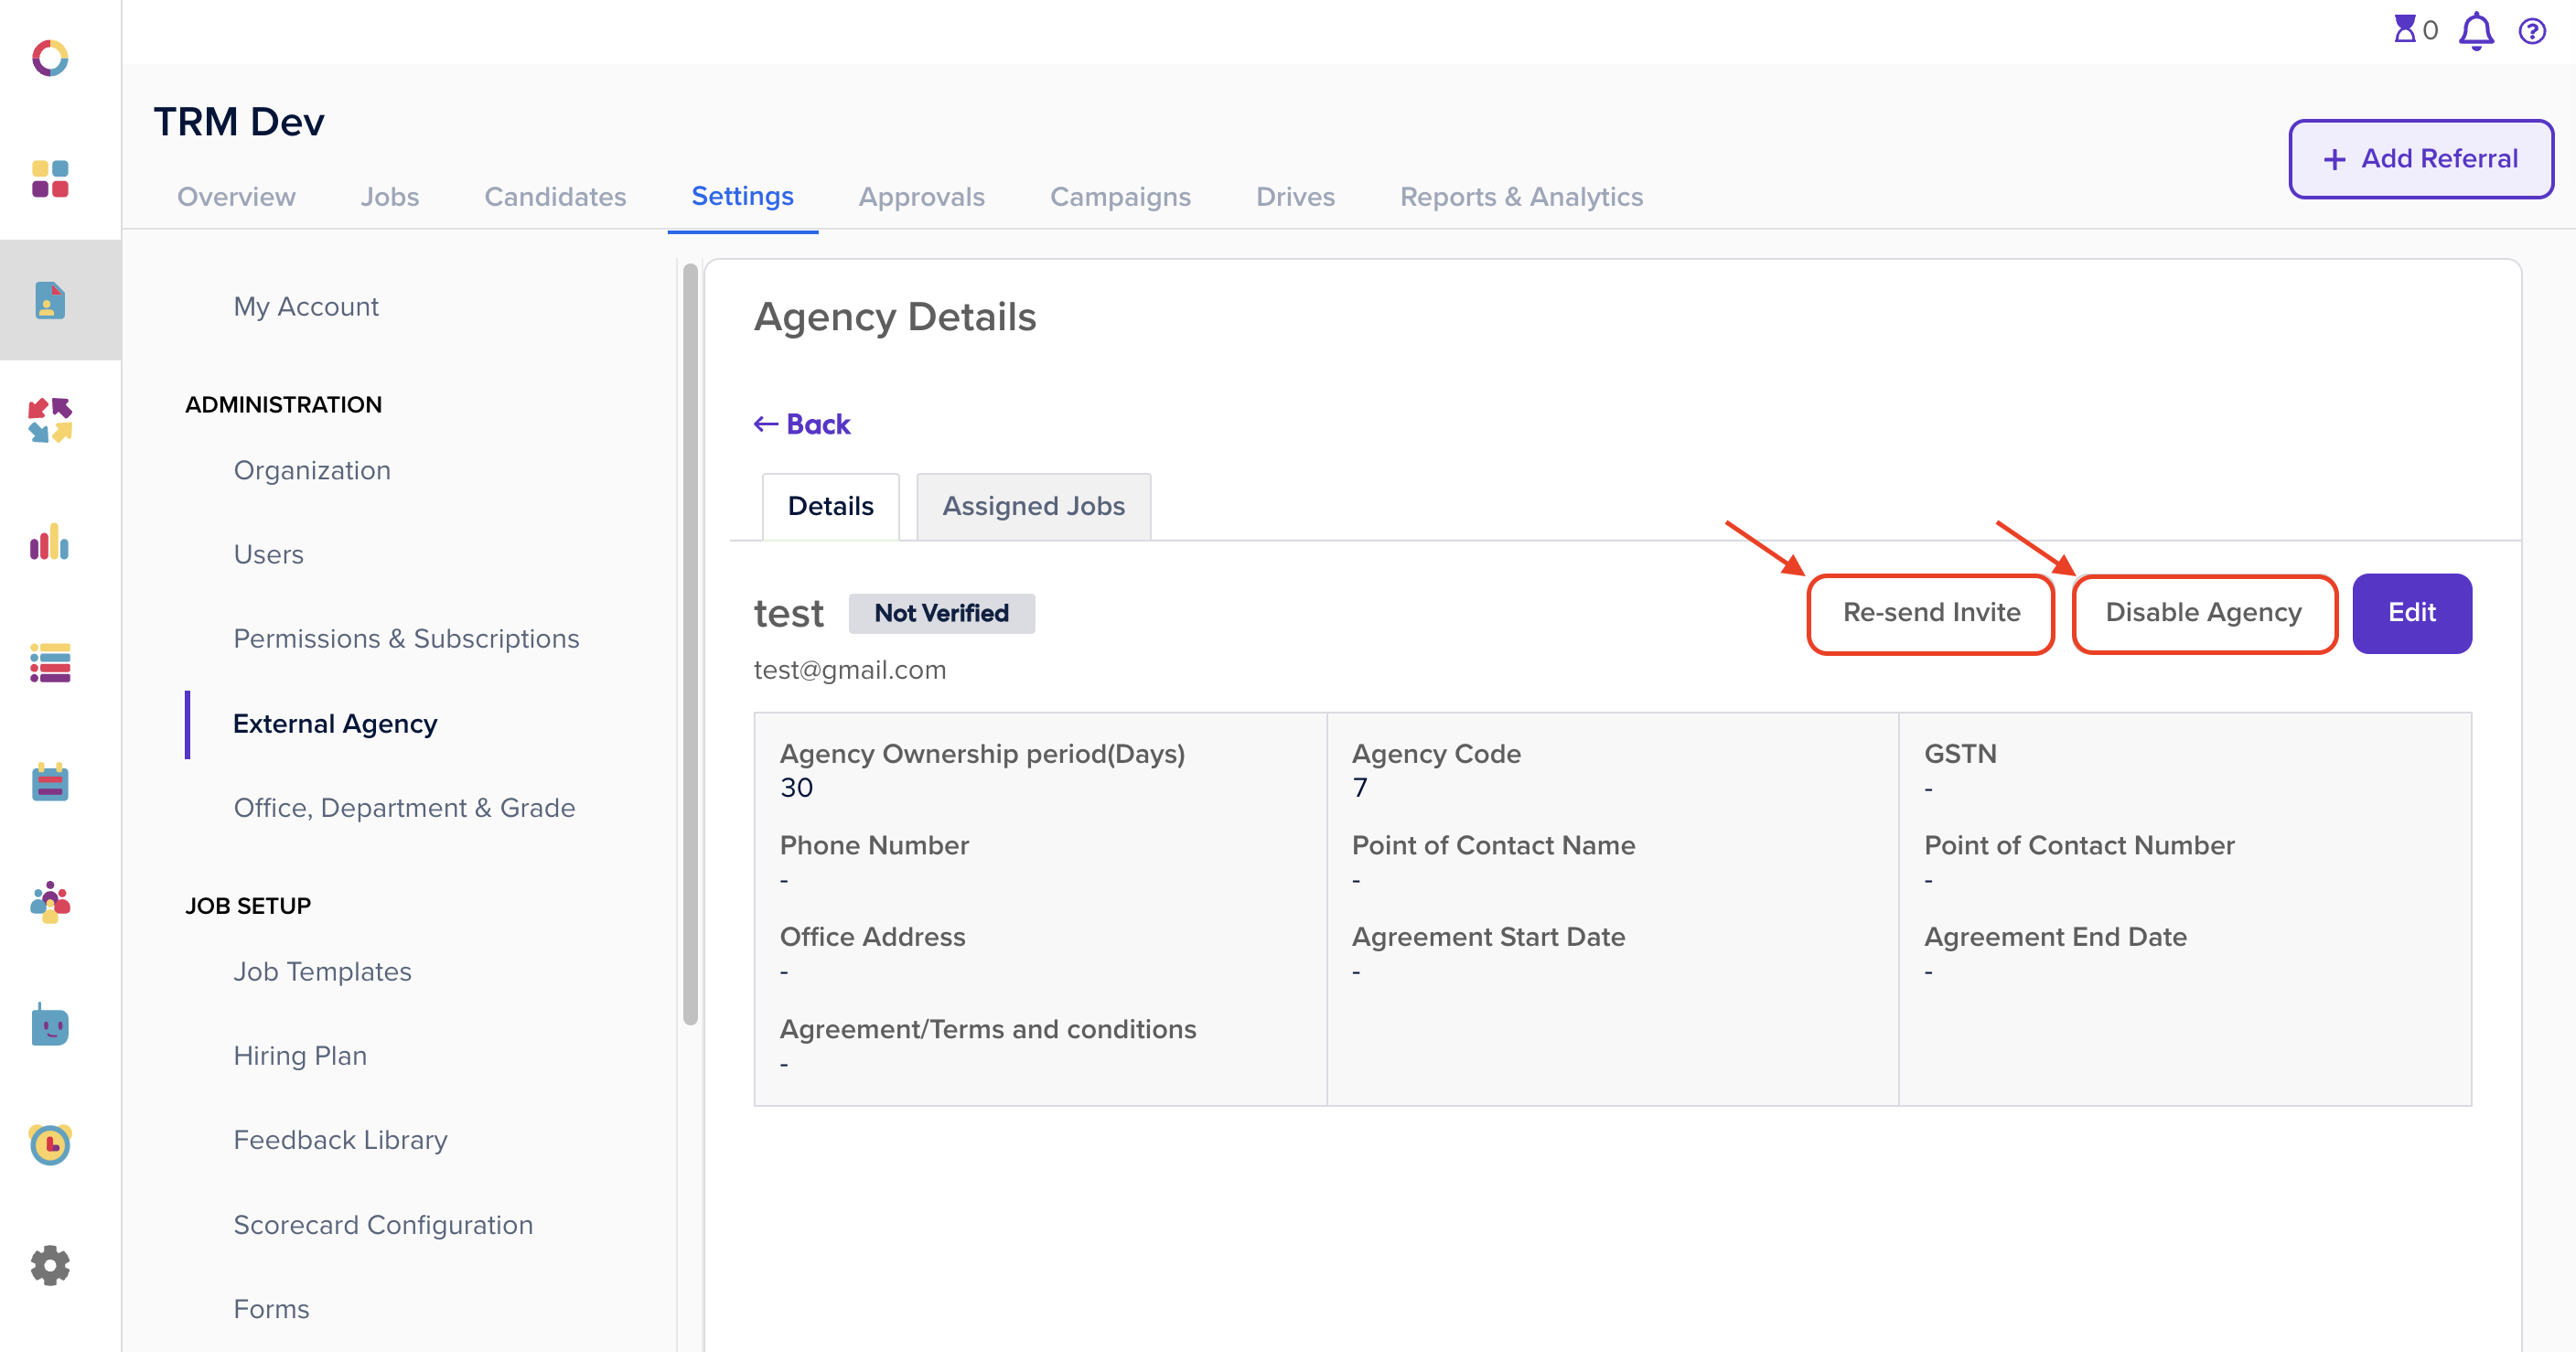Click the TRM Dev page title

pos(239,121)
